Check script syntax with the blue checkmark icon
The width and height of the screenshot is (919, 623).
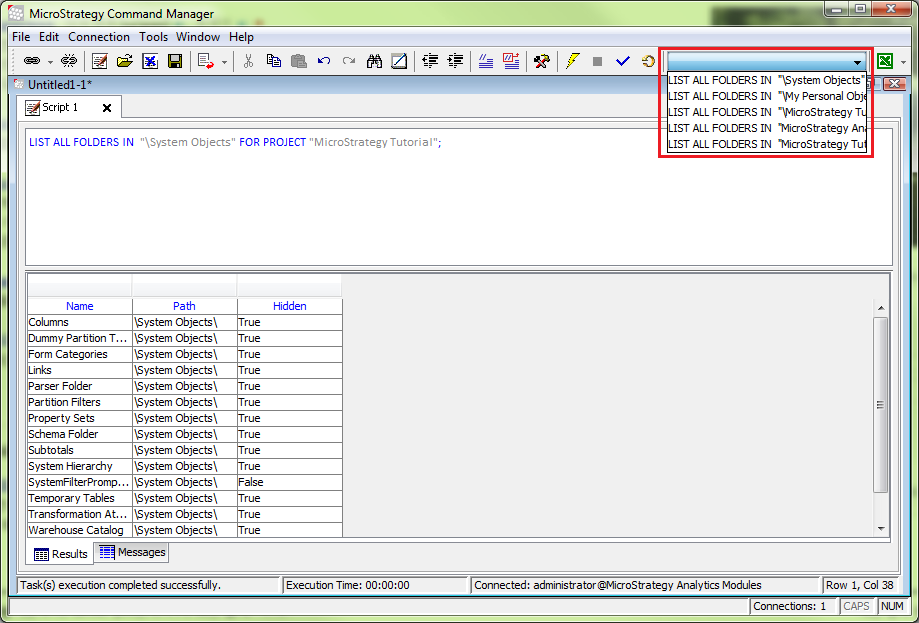point(622,60)
